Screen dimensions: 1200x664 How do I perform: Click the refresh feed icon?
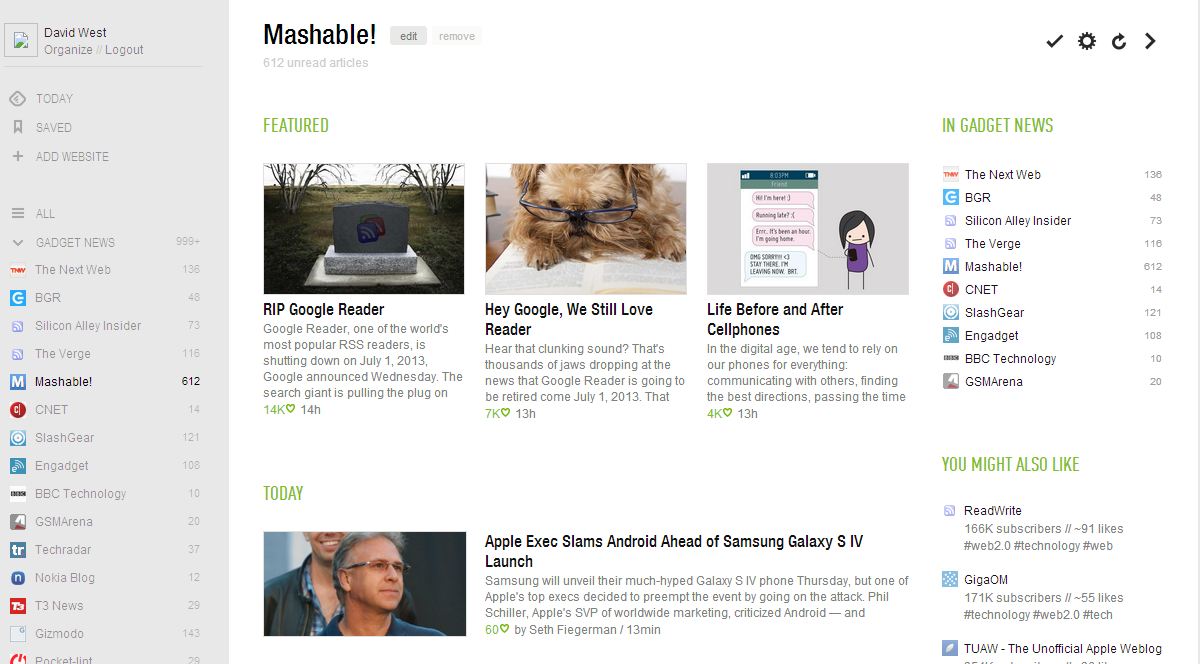[x=1119, y=41]
